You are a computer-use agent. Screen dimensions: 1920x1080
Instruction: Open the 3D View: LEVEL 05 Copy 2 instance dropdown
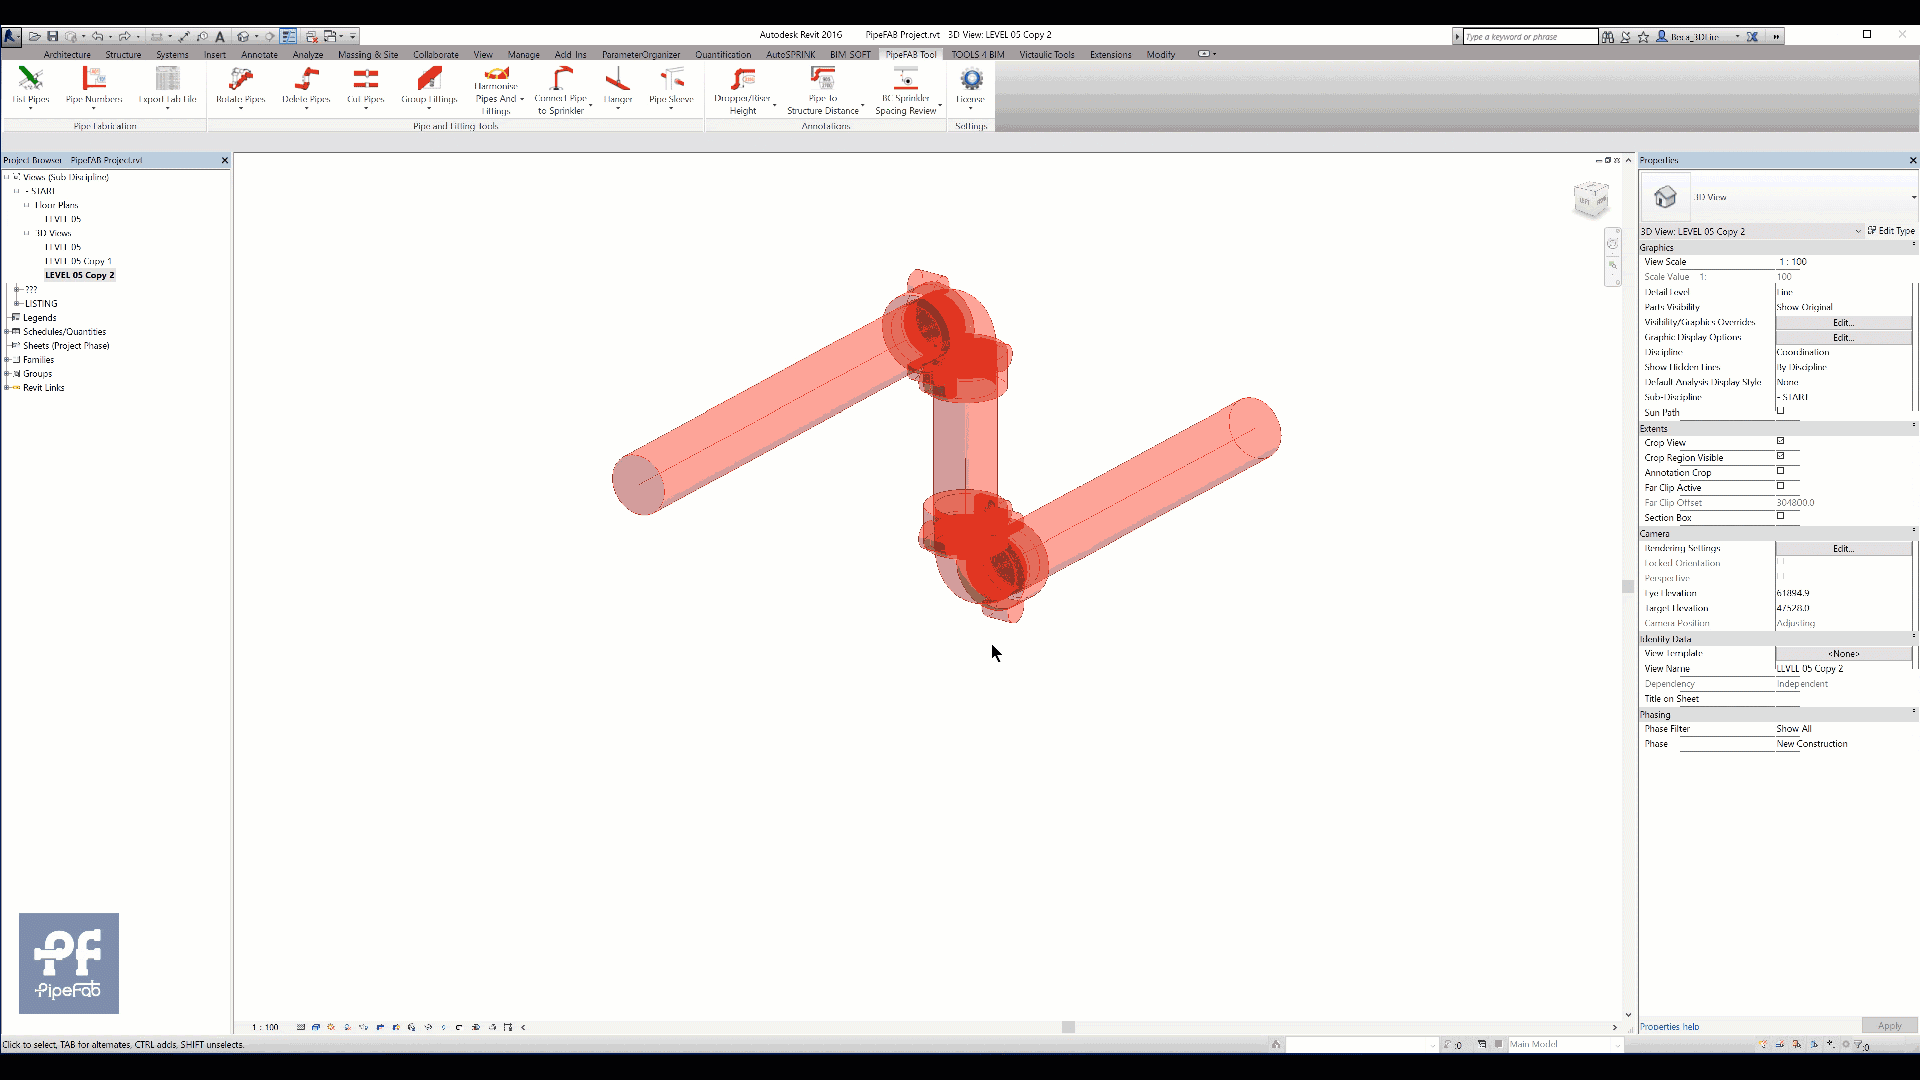(1858, 231)
